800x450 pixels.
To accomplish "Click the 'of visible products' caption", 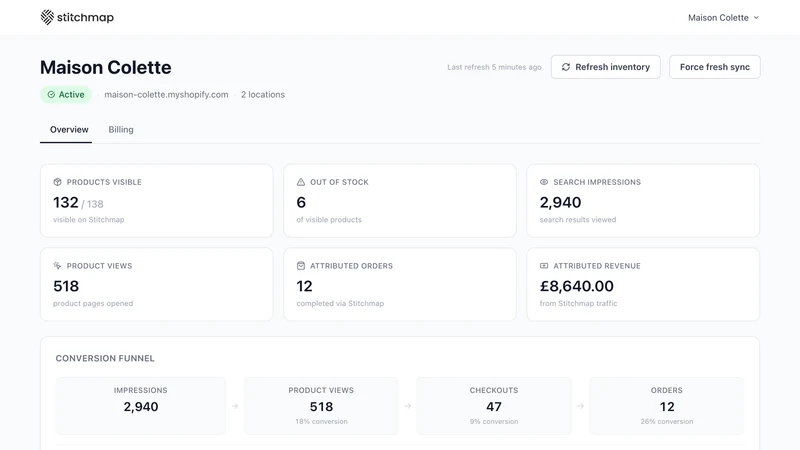I will pyautogui.click(x=329, y=220).
